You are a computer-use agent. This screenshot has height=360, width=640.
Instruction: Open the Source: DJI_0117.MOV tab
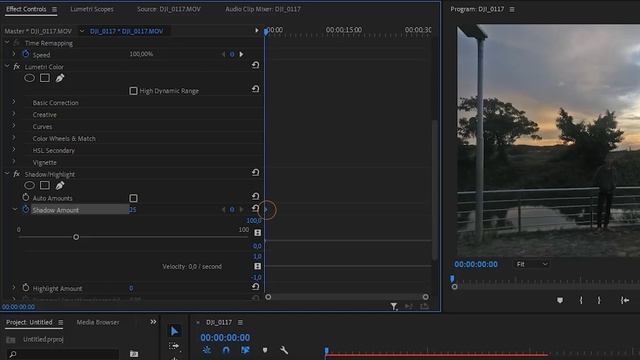(x=169, y=9)
